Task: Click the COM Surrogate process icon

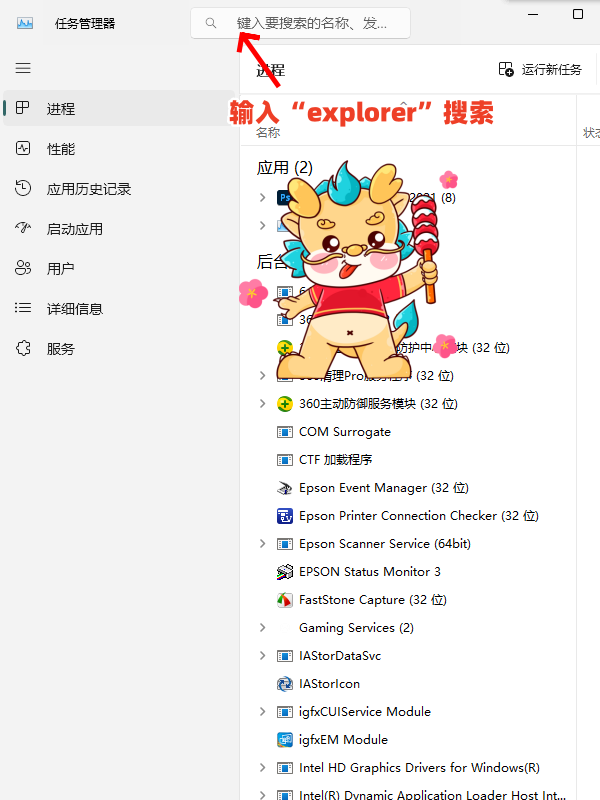Action: [285, 432]
